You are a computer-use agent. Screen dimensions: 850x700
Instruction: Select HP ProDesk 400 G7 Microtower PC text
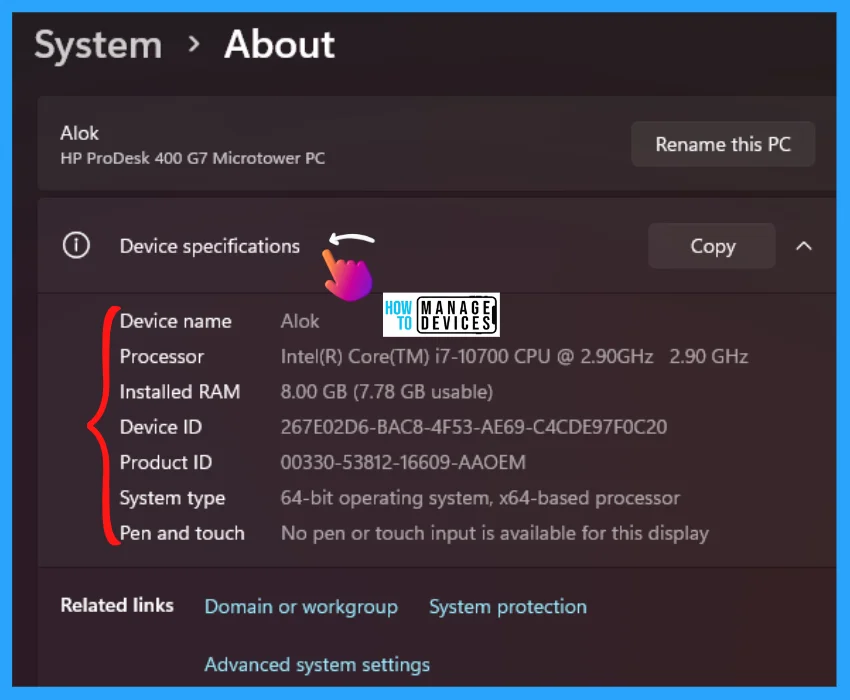(x=192, y=158)
